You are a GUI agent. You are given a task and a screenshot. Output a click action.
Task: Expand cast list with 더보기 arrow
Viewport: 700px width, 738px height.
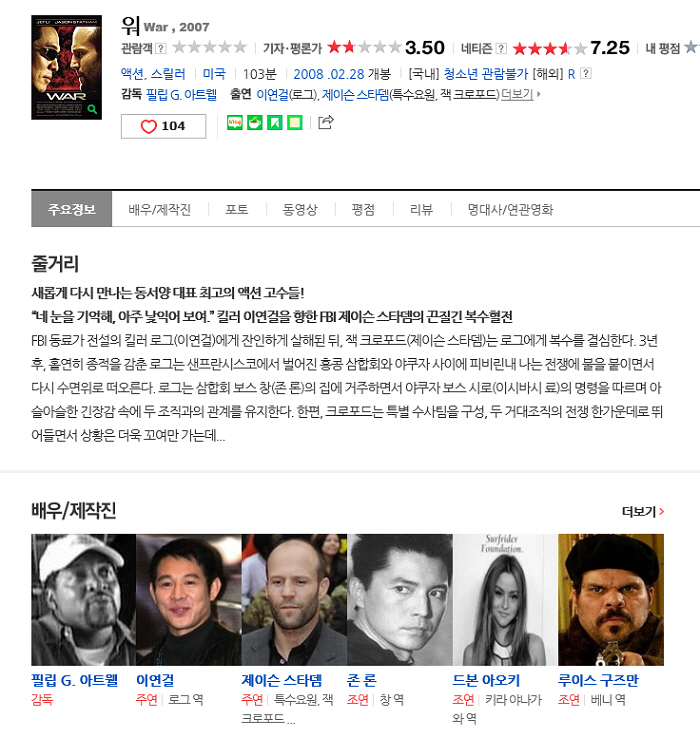[521, 95]
